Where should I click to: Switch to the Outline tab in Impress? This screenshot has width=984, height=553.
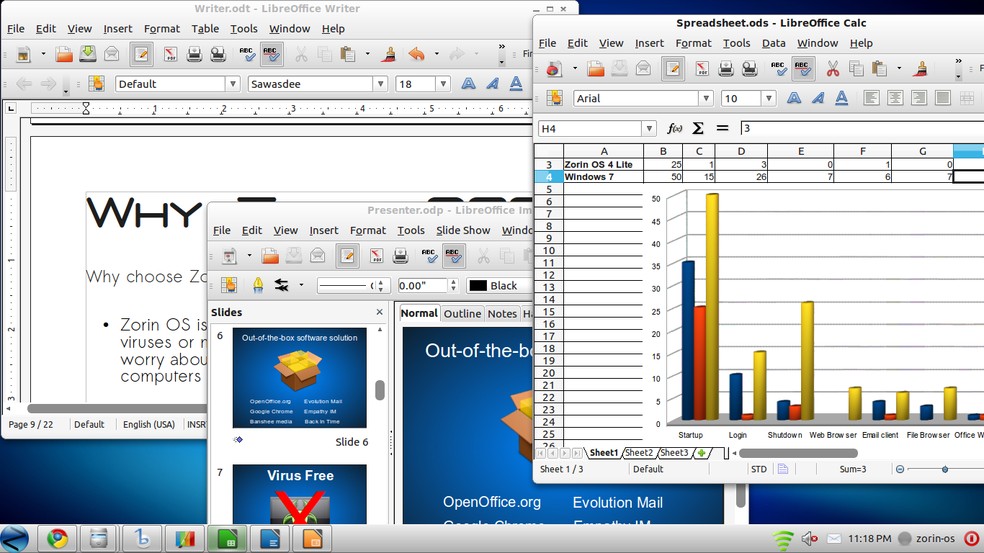(x=462, y=313)
